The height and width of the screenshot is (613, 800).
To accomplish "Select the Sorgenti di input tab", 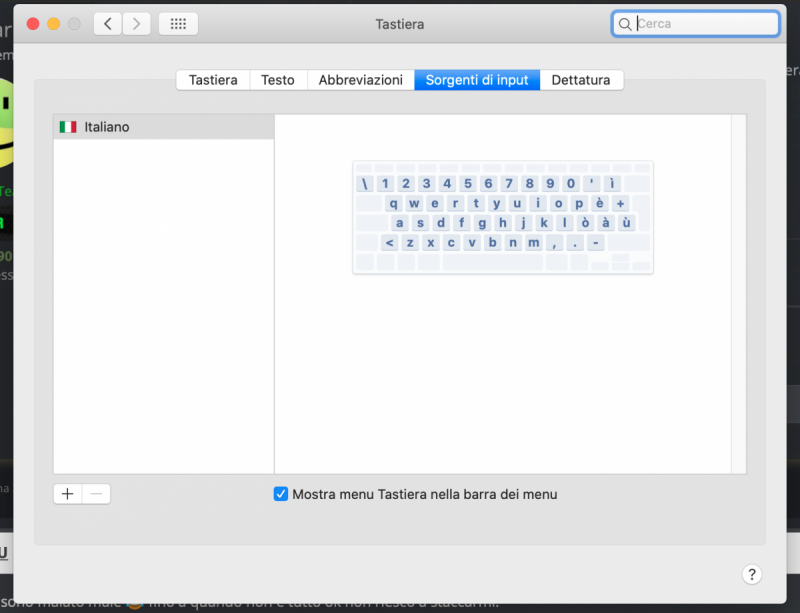I will pos(477,80).
